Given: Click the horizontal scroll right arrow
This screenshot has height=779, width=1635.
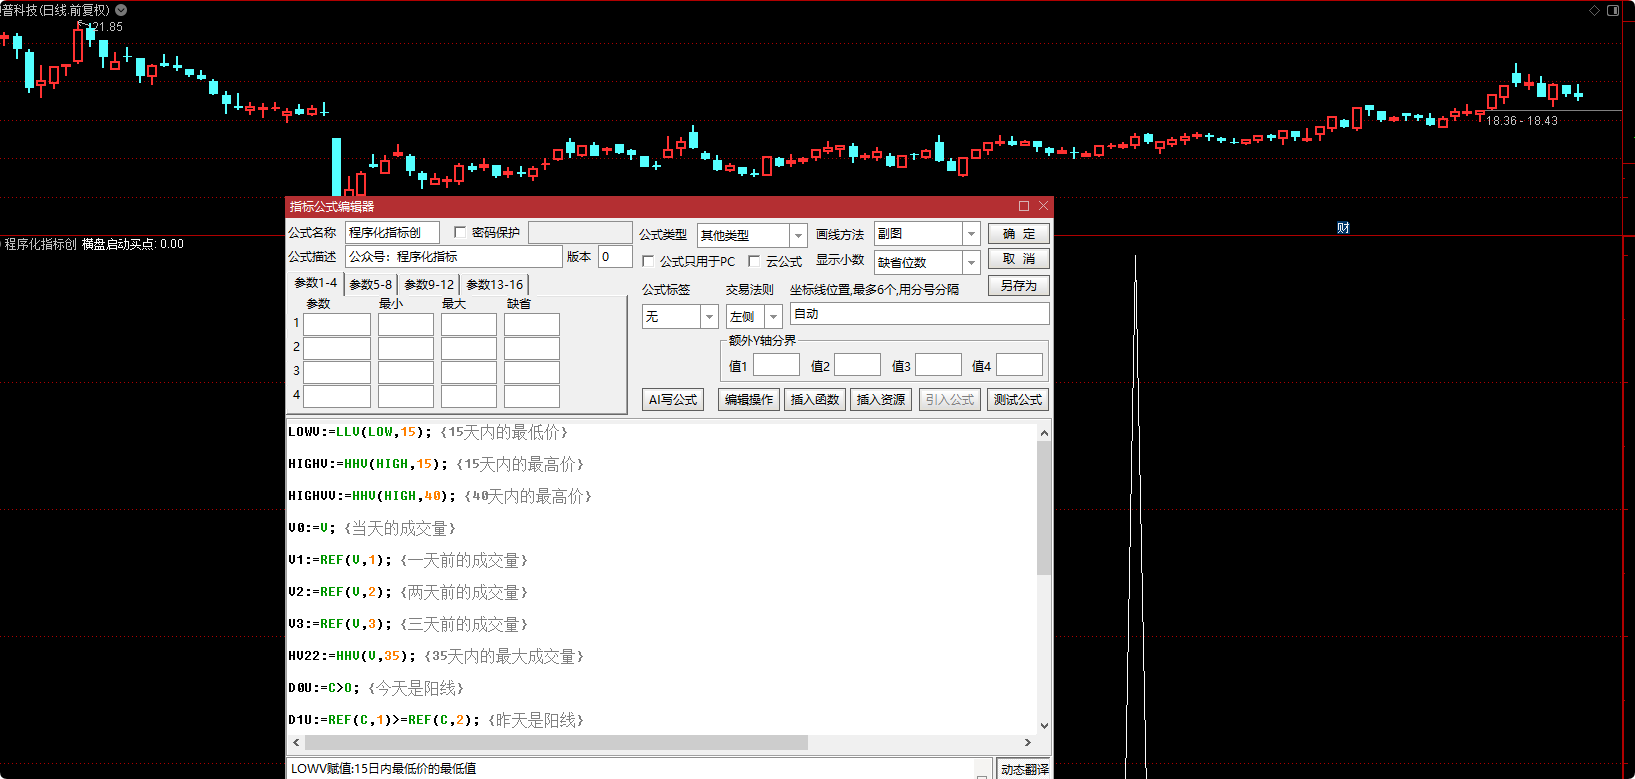Looking at the screenshot, I should click(1027, 742).
